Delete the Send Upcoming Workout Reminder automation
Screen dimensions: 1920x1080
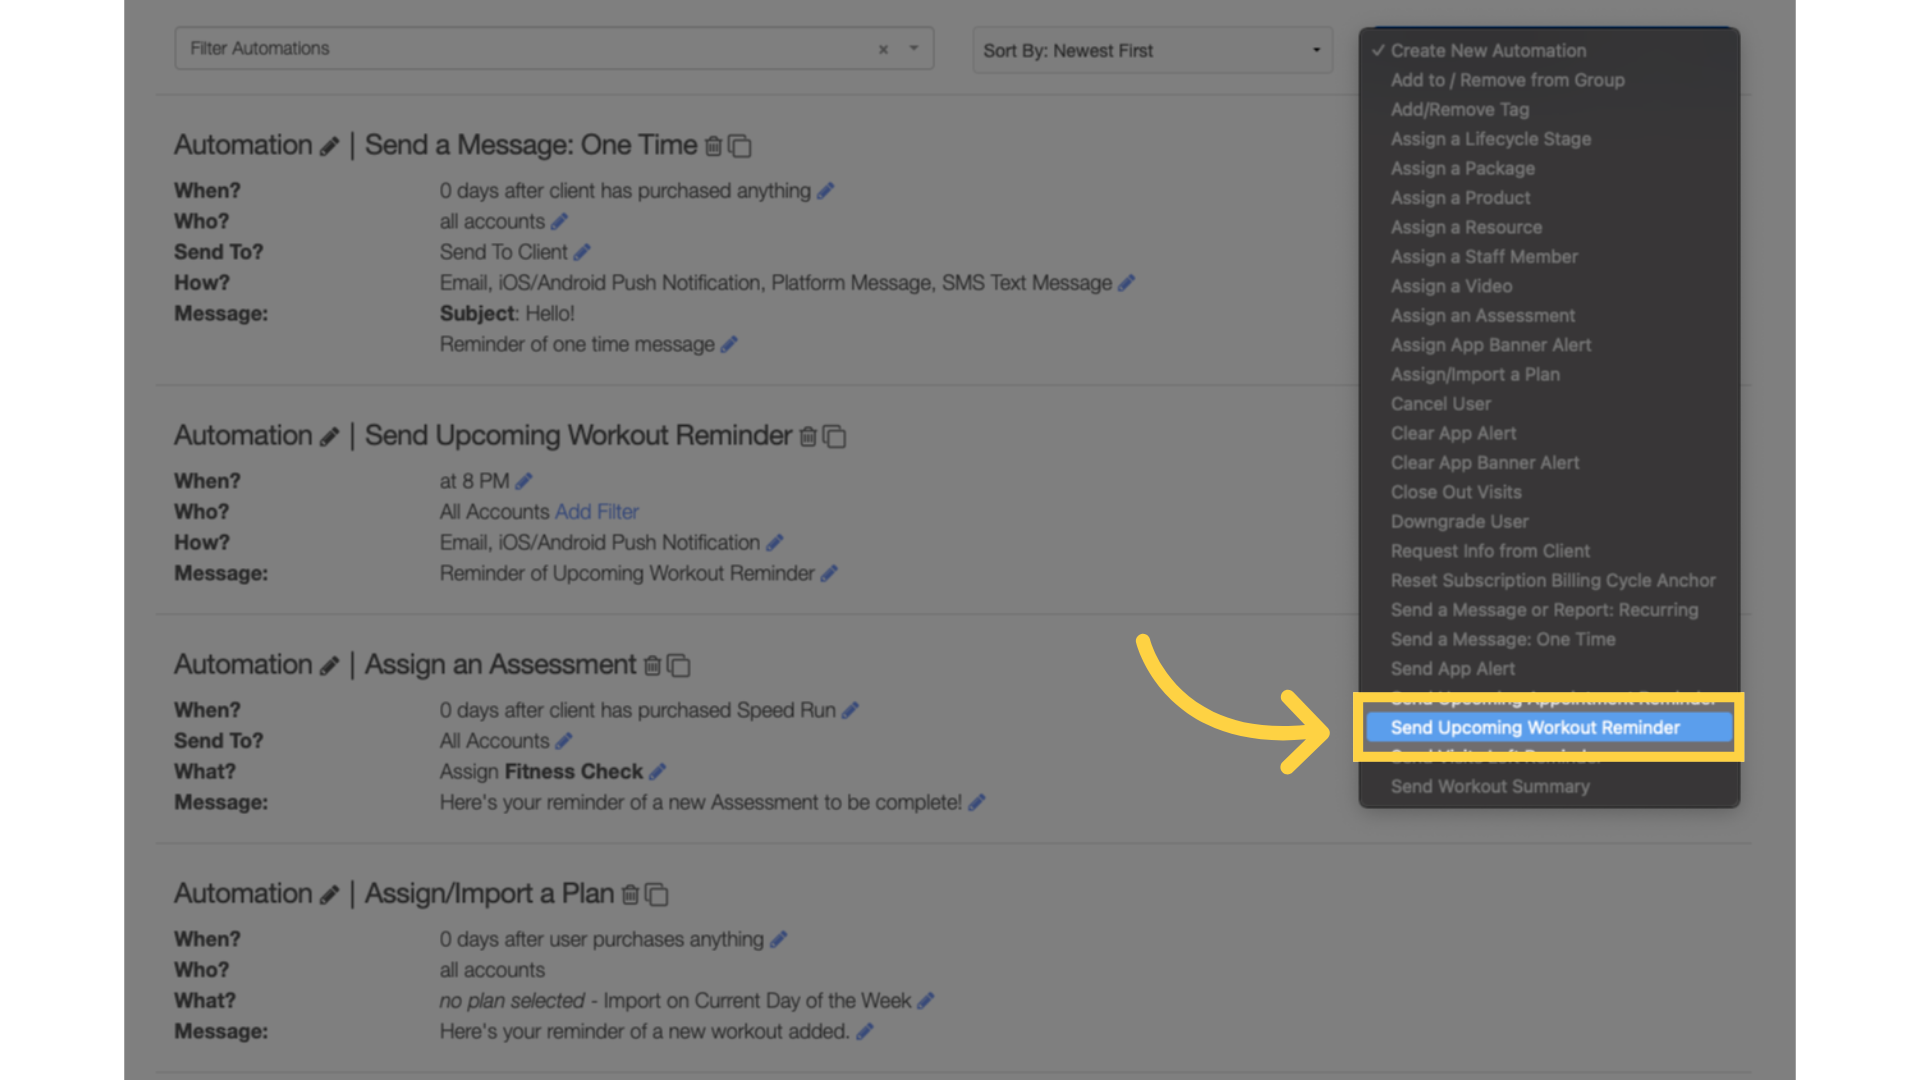point(808,437)
